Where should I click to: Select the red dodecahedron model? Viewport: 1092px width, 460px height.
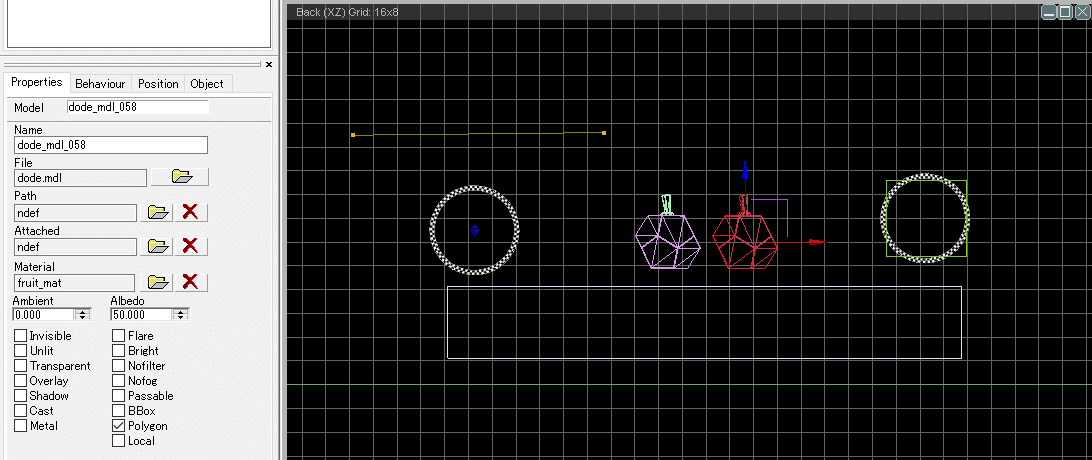pos(744,241)
